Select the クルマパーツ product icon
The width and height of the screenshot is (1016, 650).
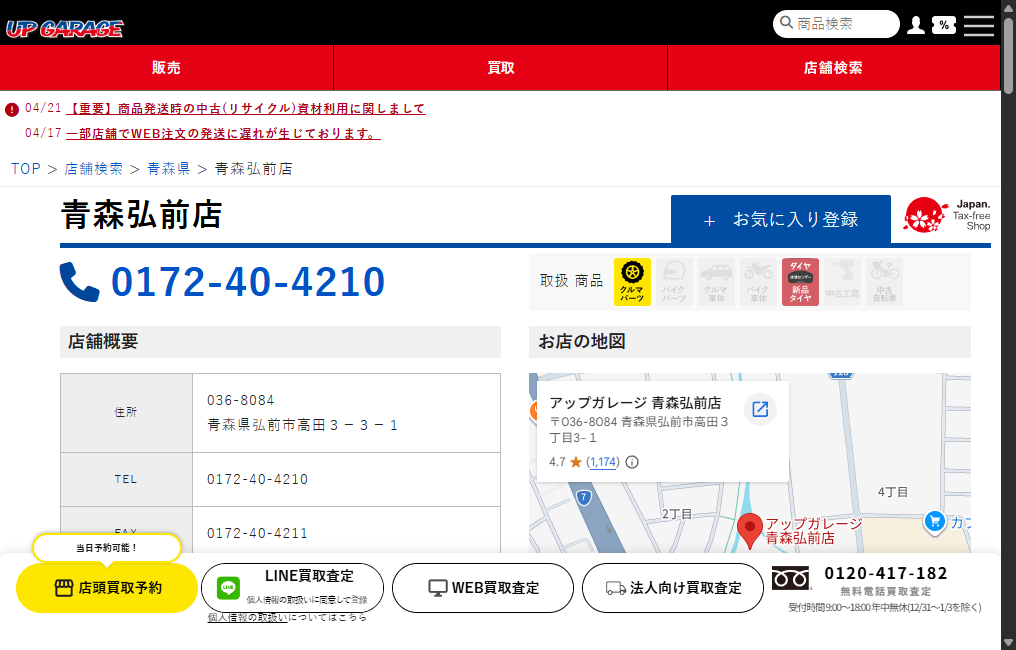[x=632, y=282]
